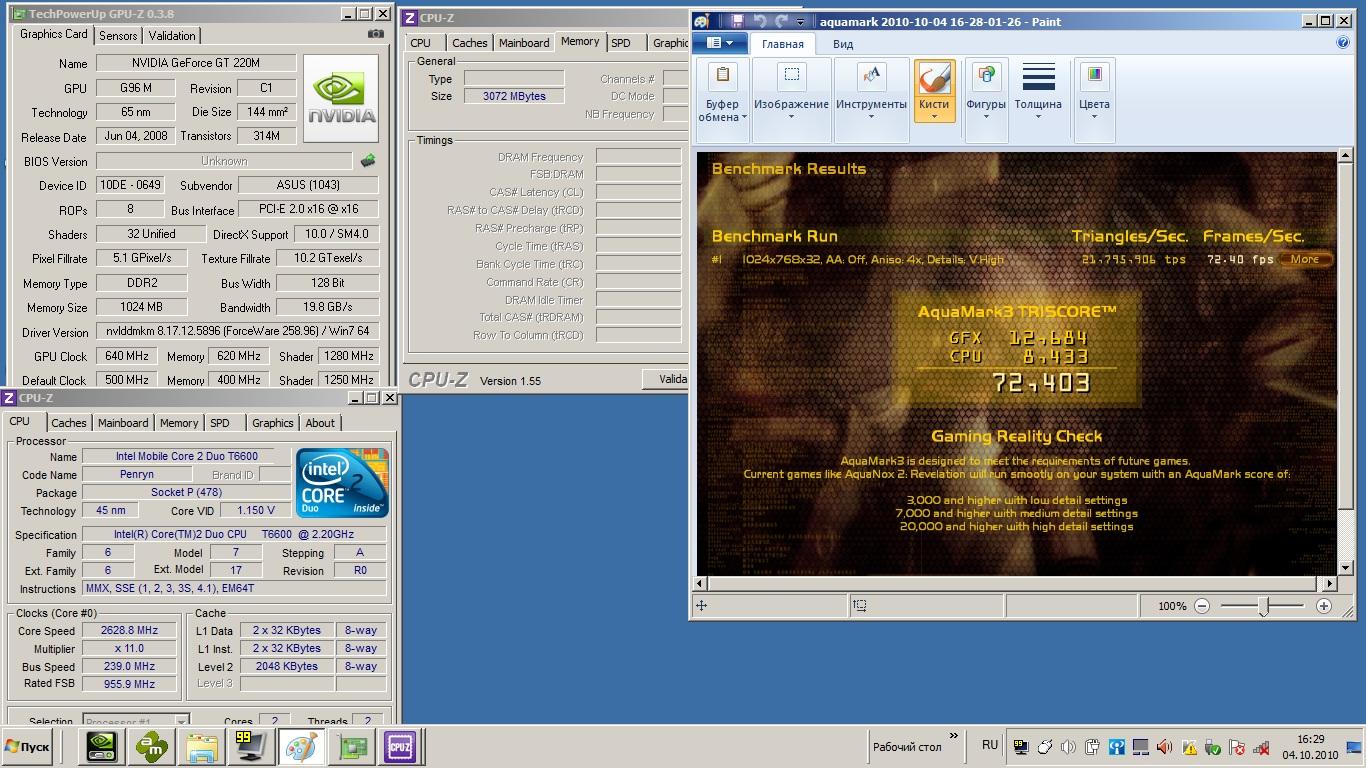
Task: Open the file explorer folder taskbar icon
Action: tap(202, 746)
